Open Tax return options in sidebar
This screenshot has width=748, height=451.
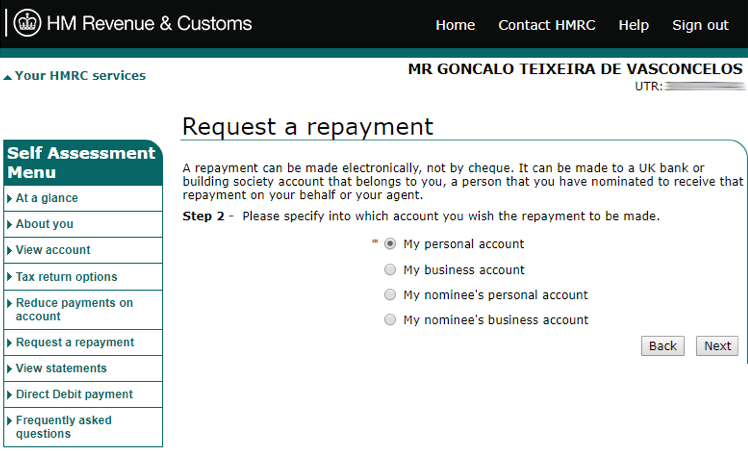click(x=66, y=277)
